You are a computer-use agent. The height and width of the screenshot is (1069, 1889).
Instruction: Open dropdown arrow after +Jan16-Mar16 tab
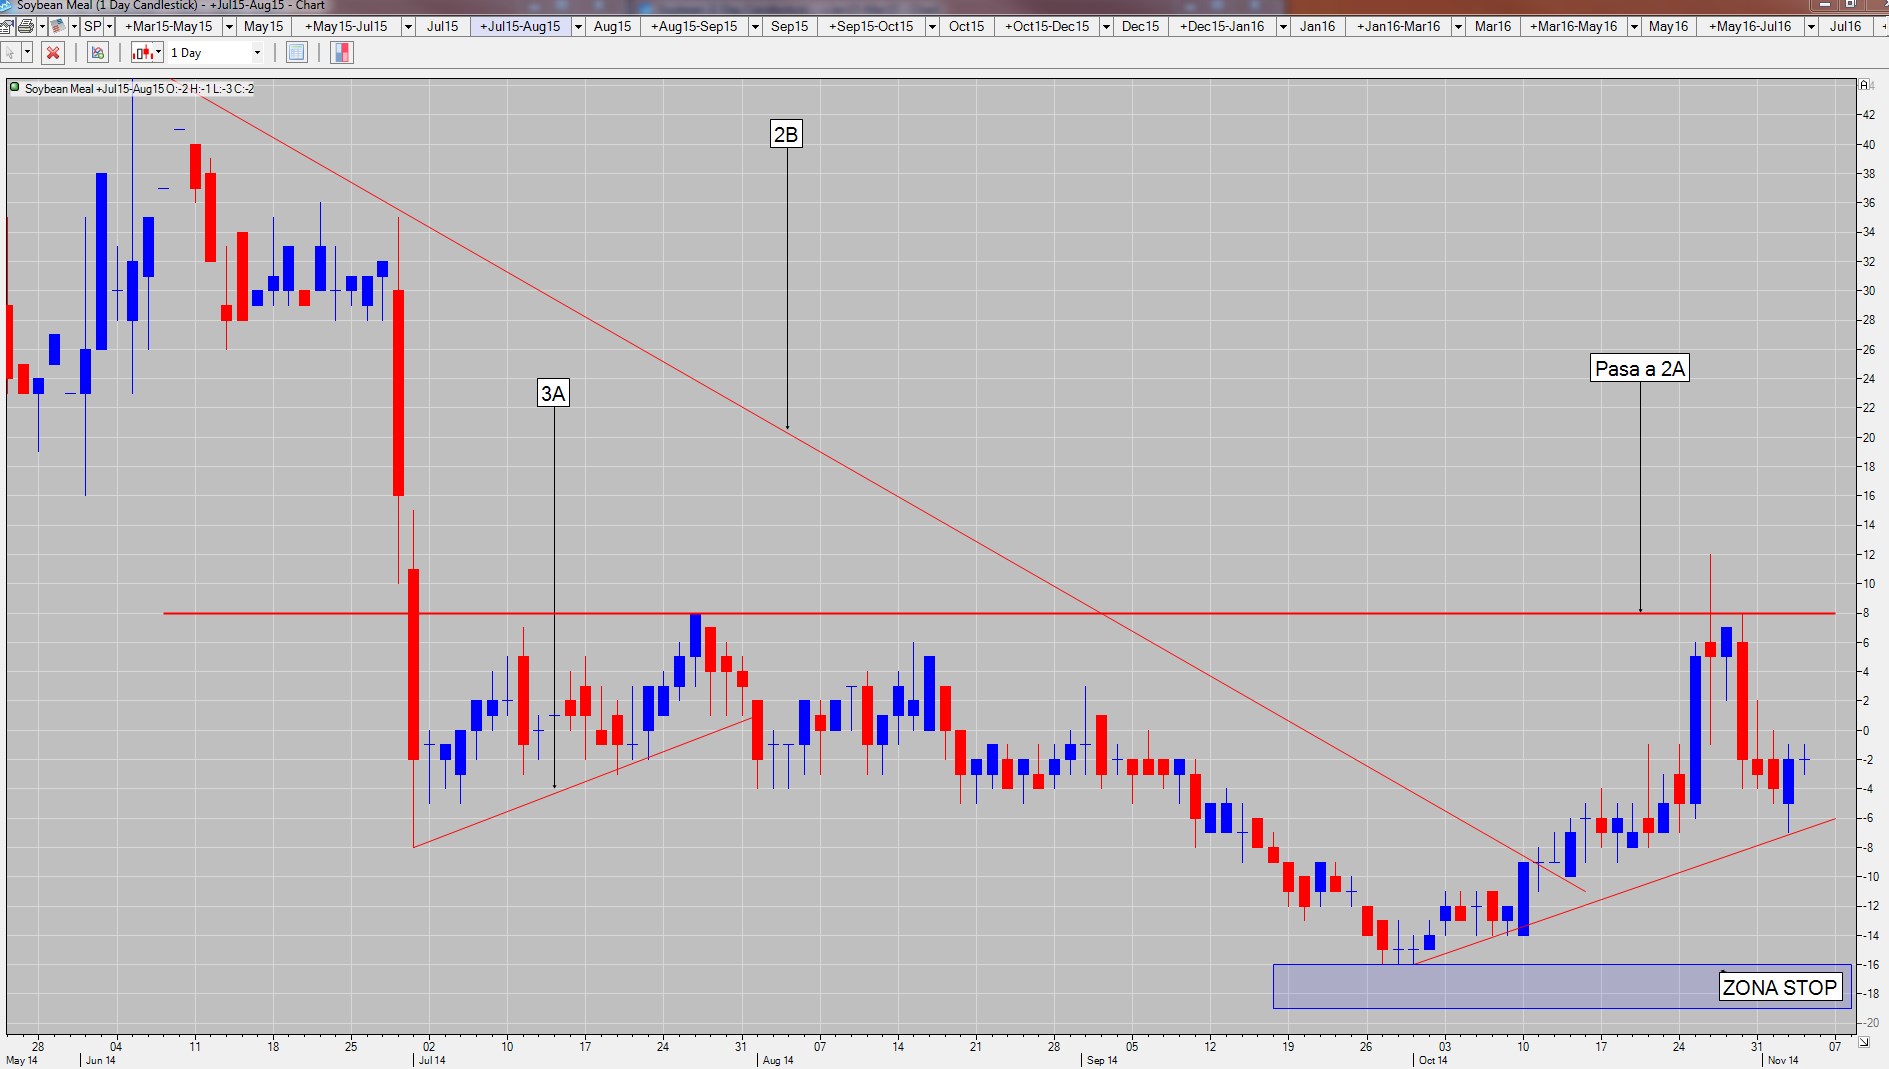pos(1458,26)
